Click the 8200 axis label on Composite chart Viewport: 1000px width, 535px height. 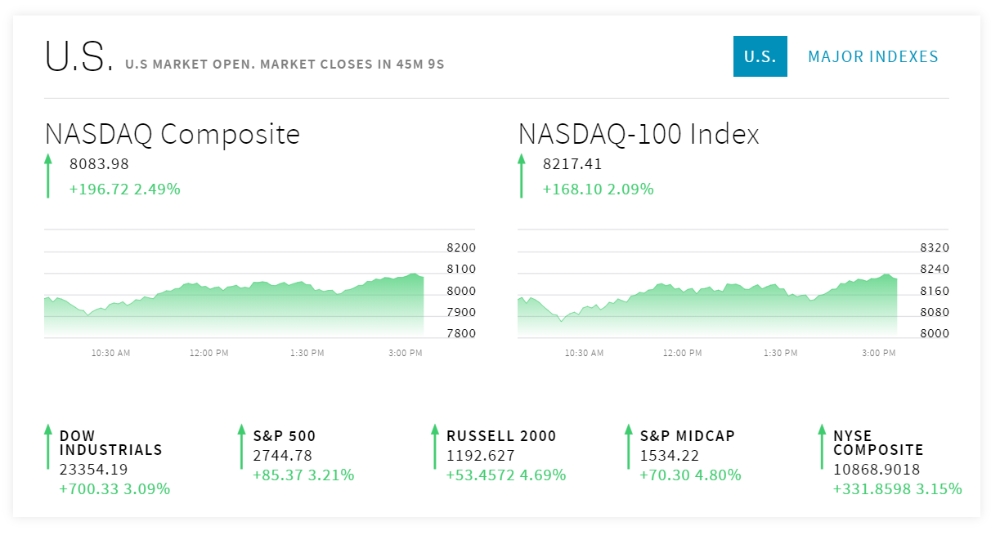[461, 247]
